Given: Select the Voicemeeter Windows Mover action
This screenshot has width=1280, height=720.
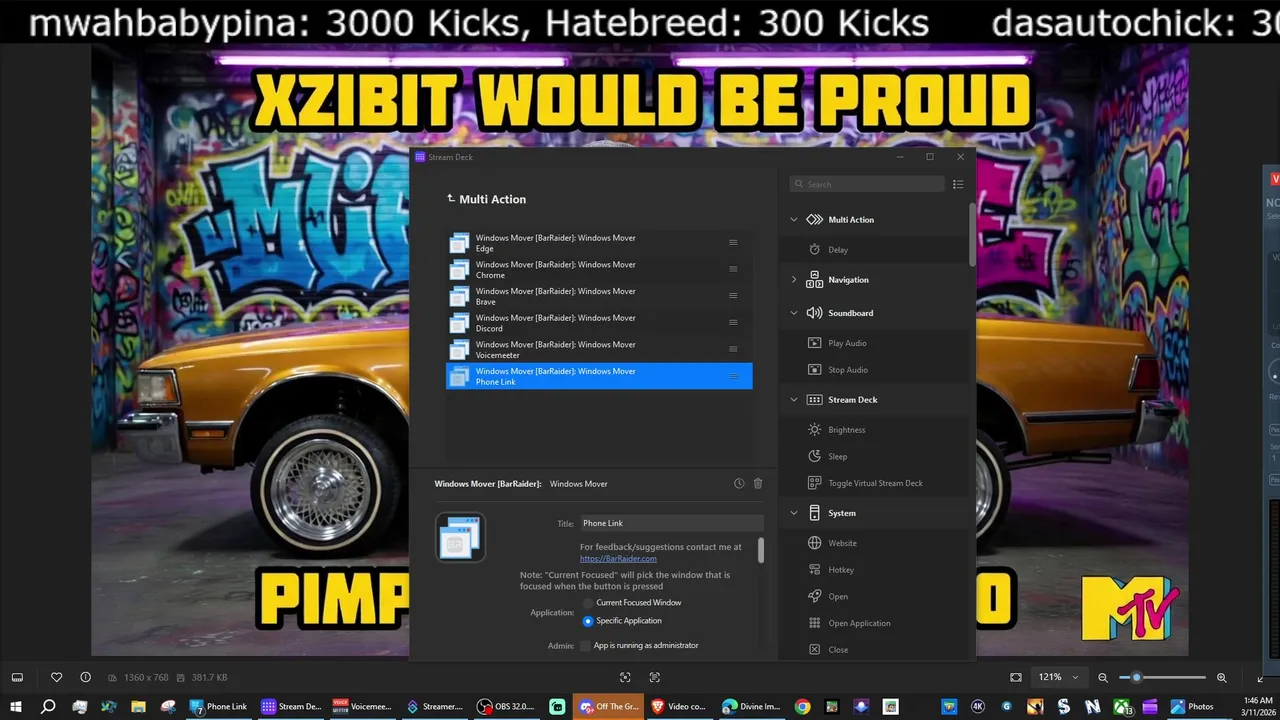Looking at the screenshot, I should (598, 349).
